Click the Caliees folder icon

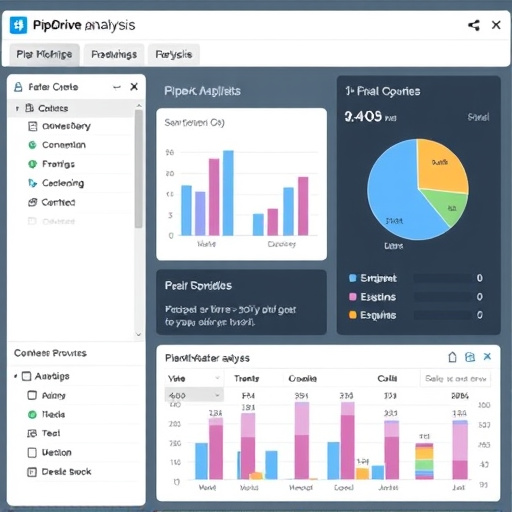[x=30, y=108]
